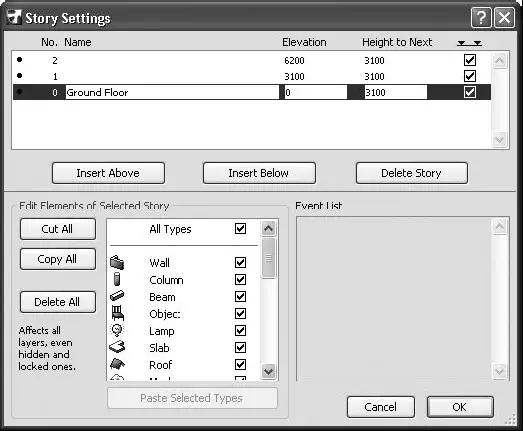Click the element types scrollbar thumb
This screenshot has height=431, width=523.
point(269,258)
